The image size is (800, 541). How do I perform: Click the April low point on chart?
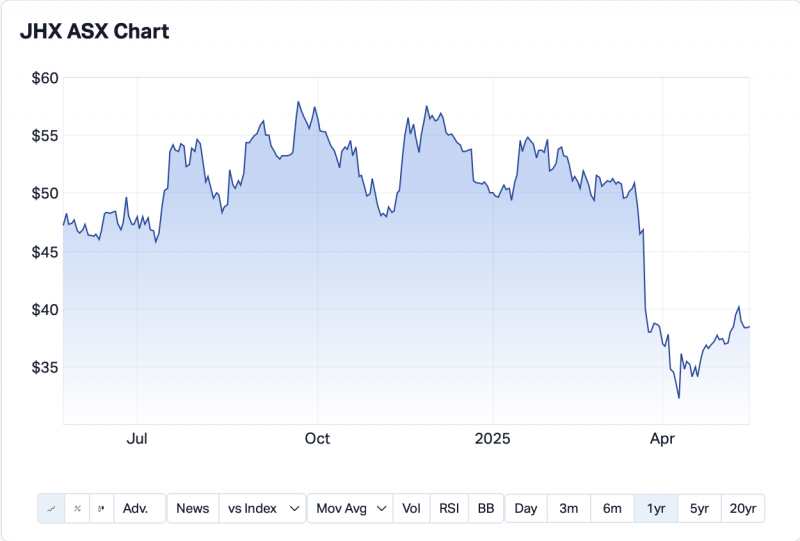pyautogui.click(x=679, y=398)
